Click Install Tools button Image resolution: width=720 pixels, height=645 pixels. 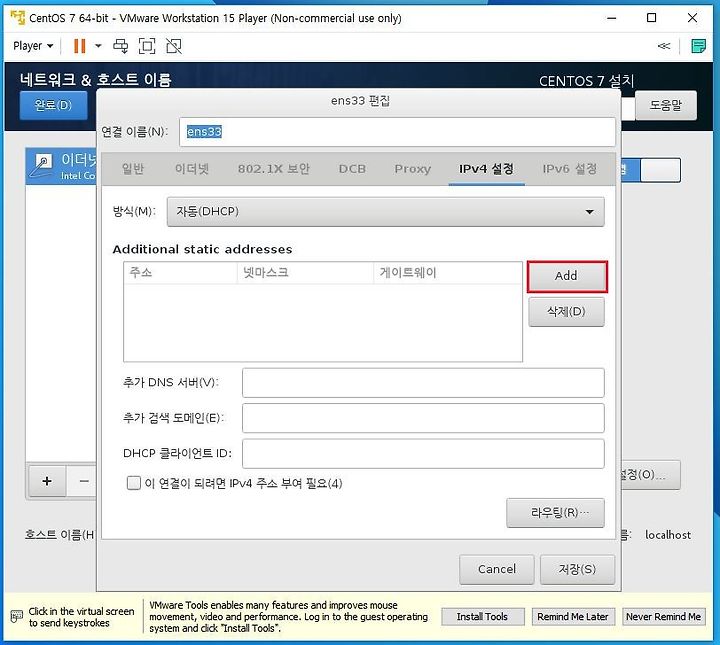482,617
